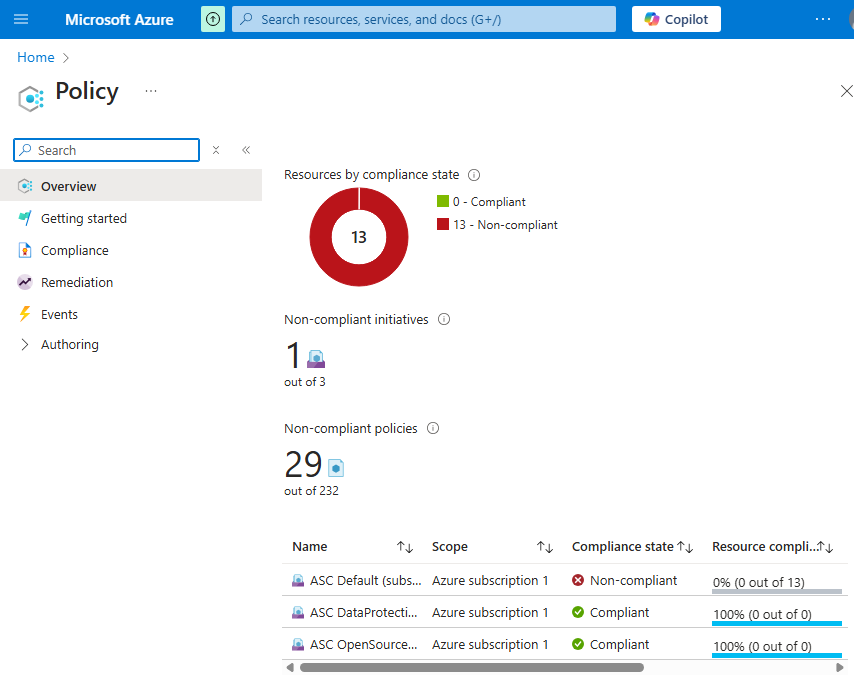Click the horizontal scrollbar thumb

(x=472, y=667)
